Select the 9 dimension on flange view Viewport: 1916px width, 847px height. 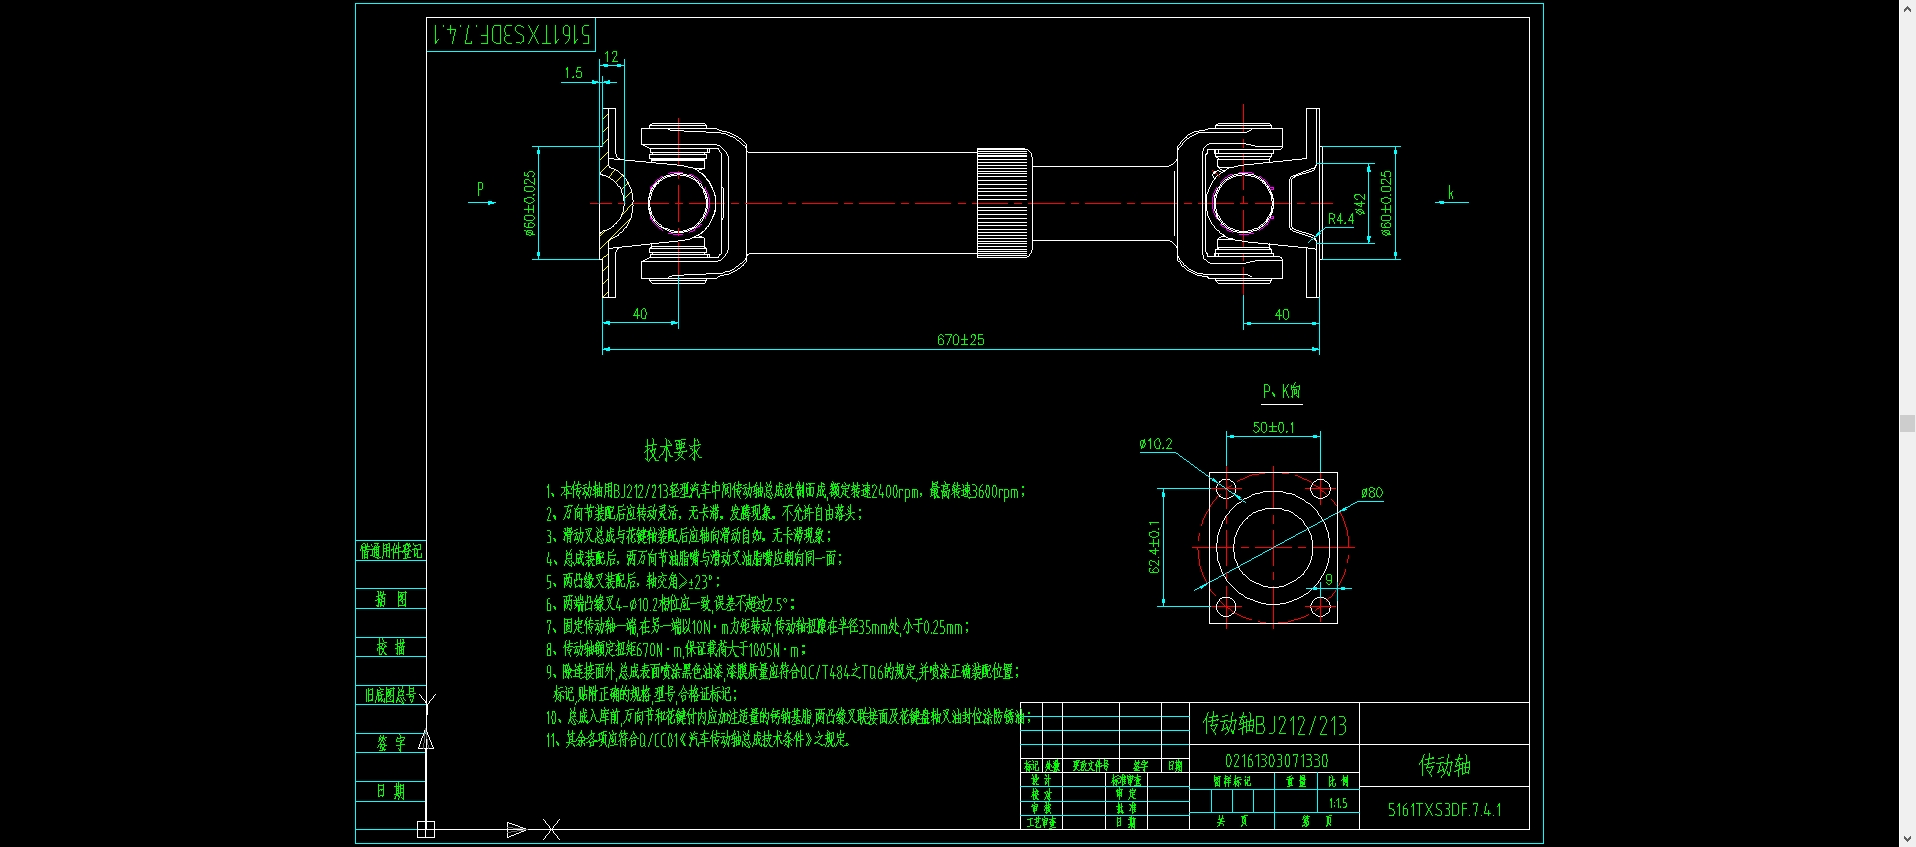pos(1329,579)
